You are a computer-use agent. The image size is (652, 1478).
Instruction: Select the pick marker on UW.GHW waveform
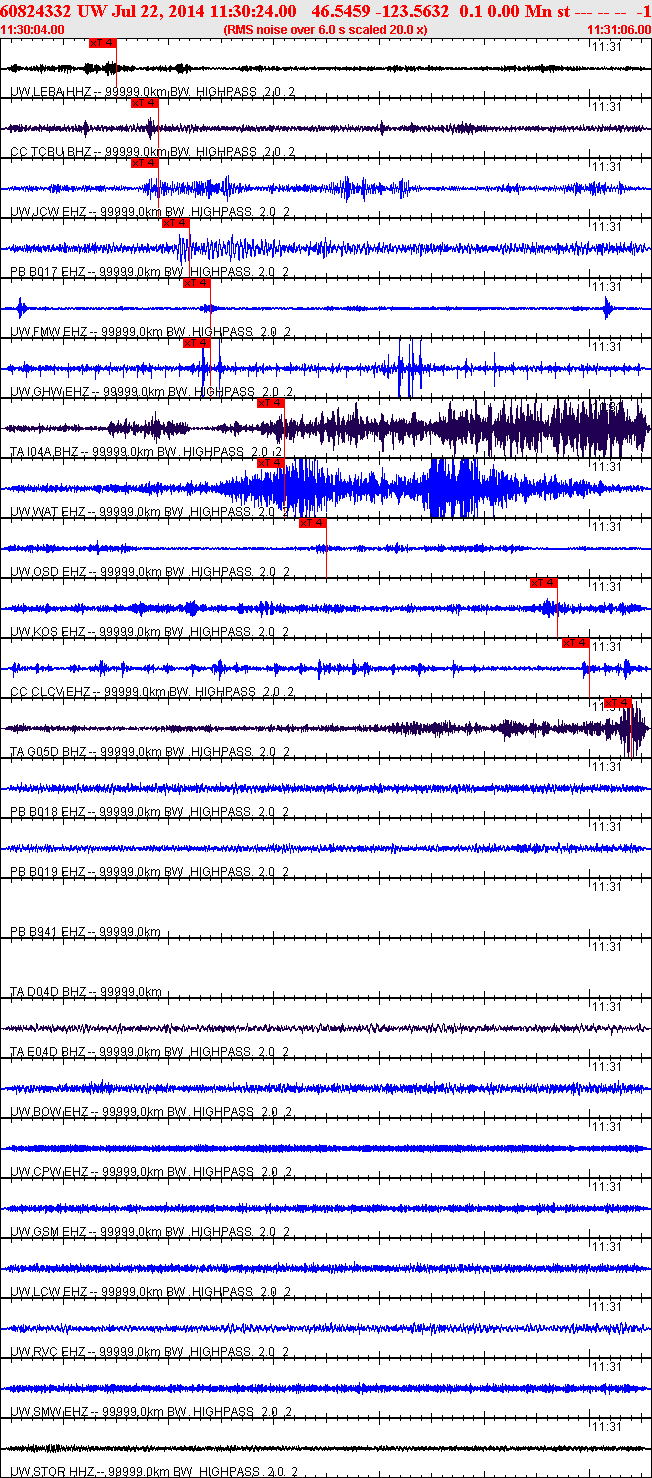point(196,343)
